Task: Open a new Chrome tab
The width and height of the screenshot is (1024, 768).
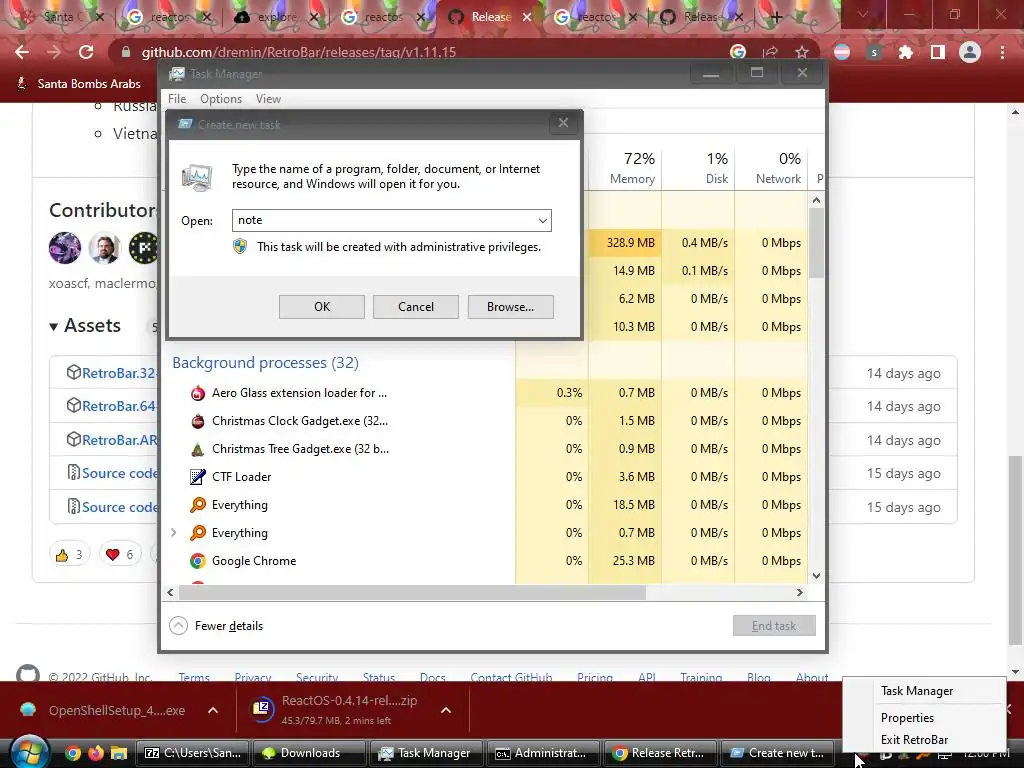Action: coord(776,17)
